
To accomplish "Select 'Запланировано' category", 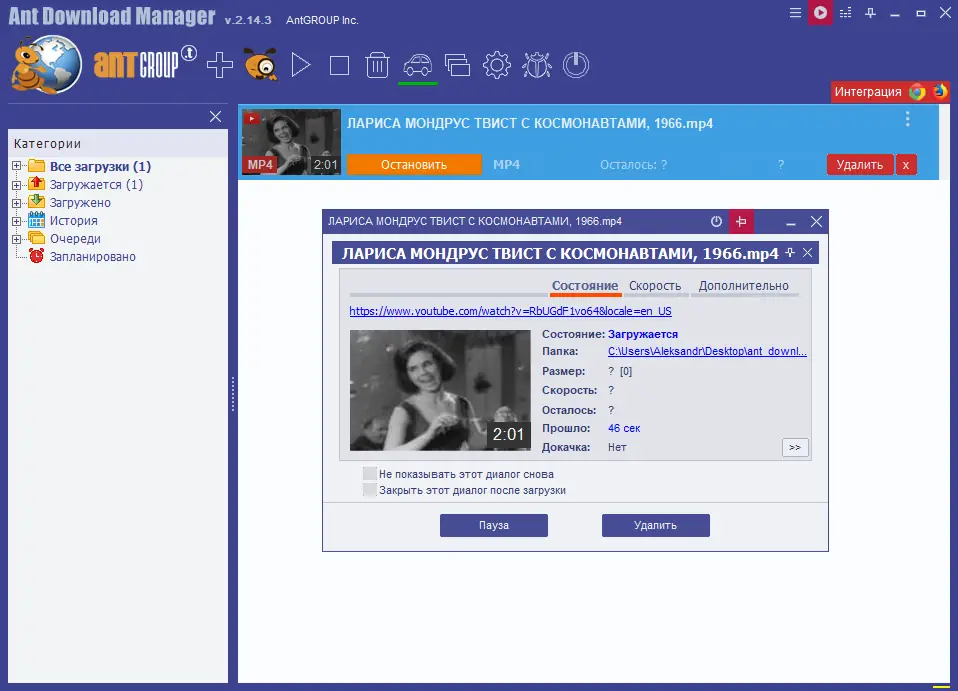I will point(92,257).
